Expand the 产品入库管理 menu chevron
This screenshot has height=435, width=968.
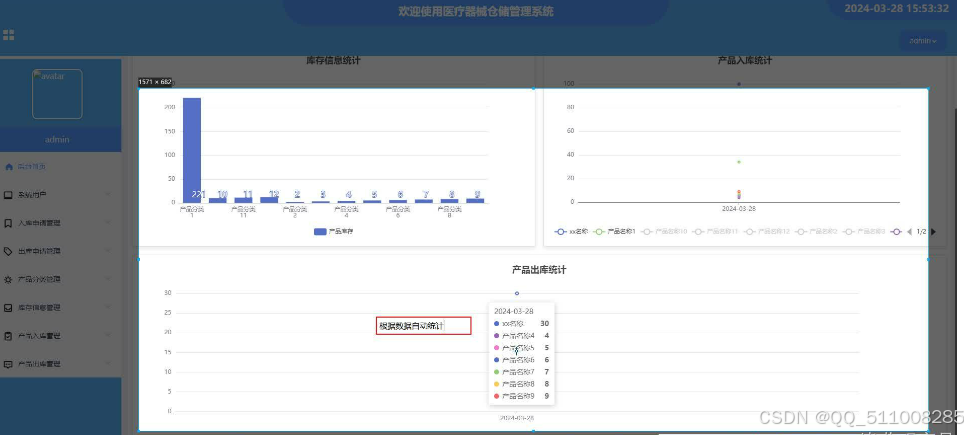108,336
